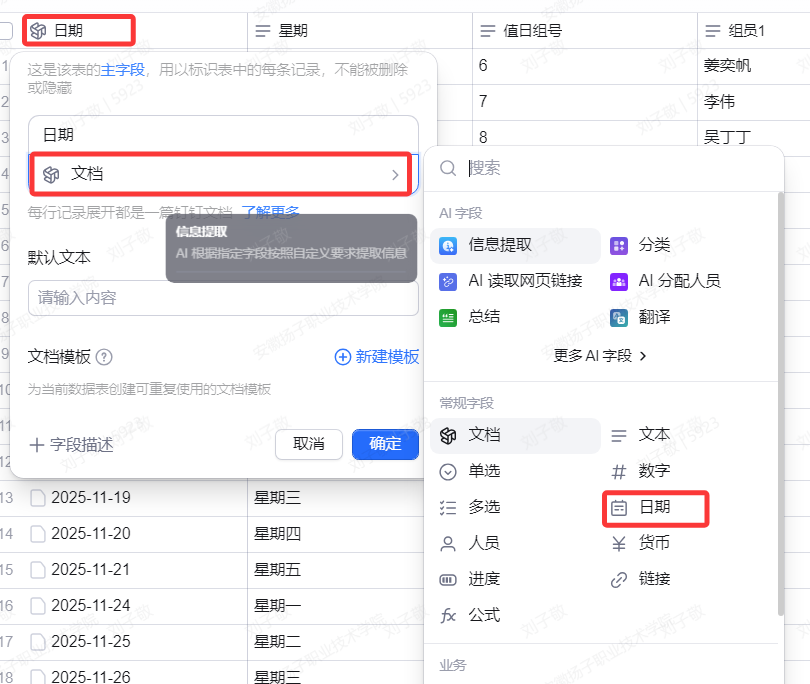Click the AI 分配人员 icon

[x=618, y=282]
